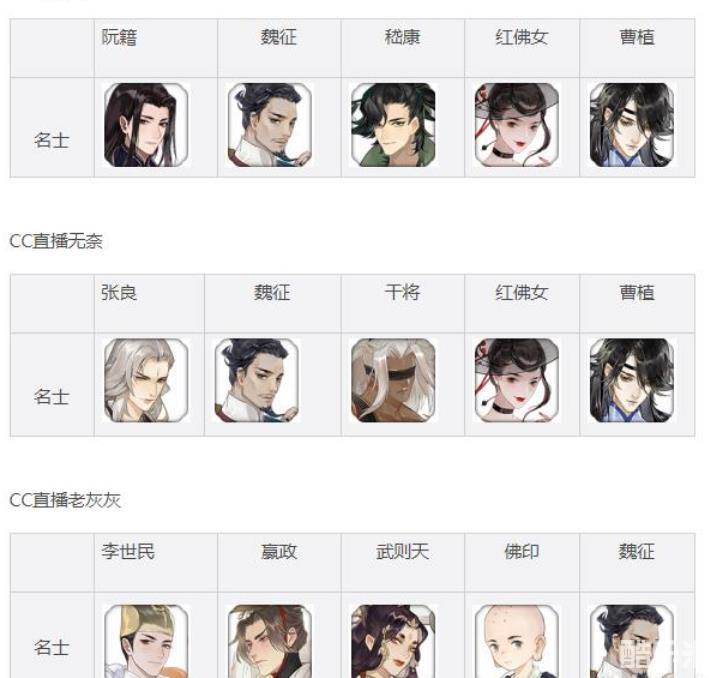The image size is (720, 678).
Task: Click 魏征 portrait in first table
Action: click(270, 125)
